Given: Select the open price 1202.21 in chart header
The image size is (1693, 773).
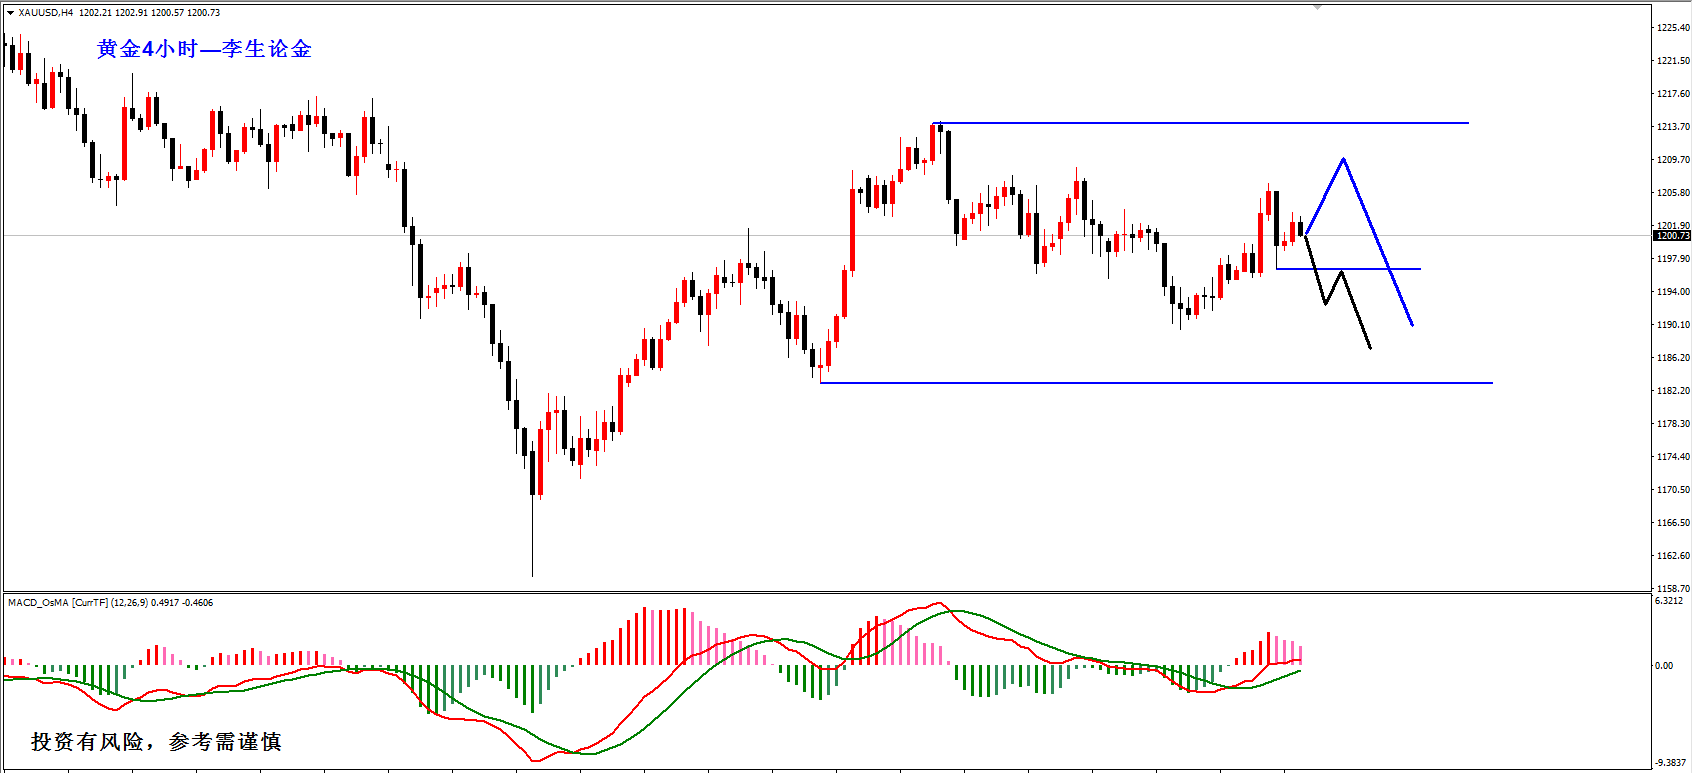Looking at the screenshot, I should tap(94, 13).
